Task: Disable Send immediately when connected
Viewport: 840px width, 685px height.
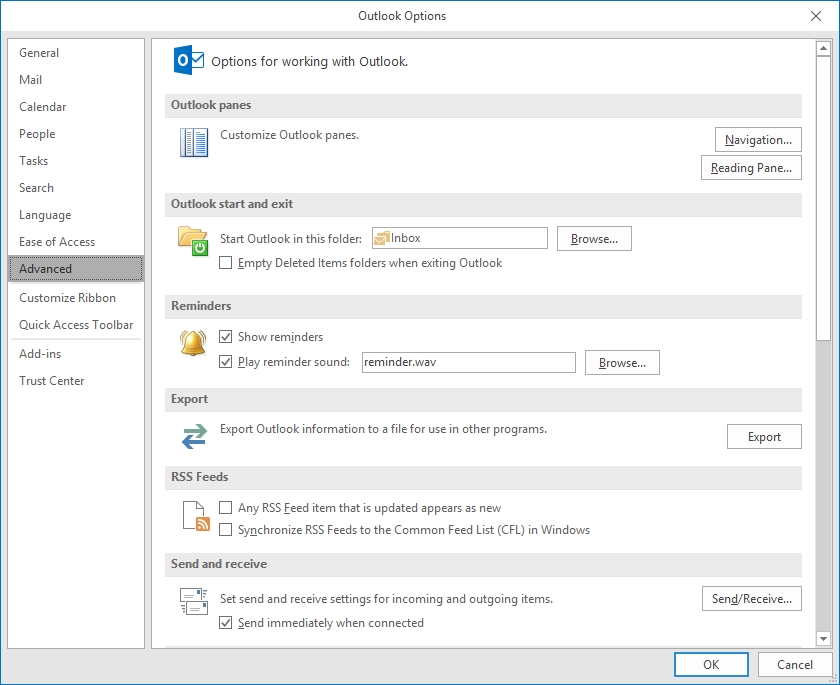Action: click(226, 623)
